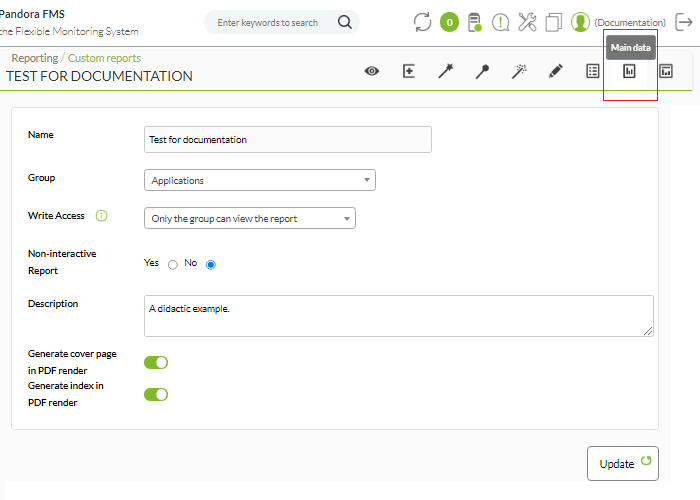Click the Update button
700x500 pixels.
[x=623, y=463]
